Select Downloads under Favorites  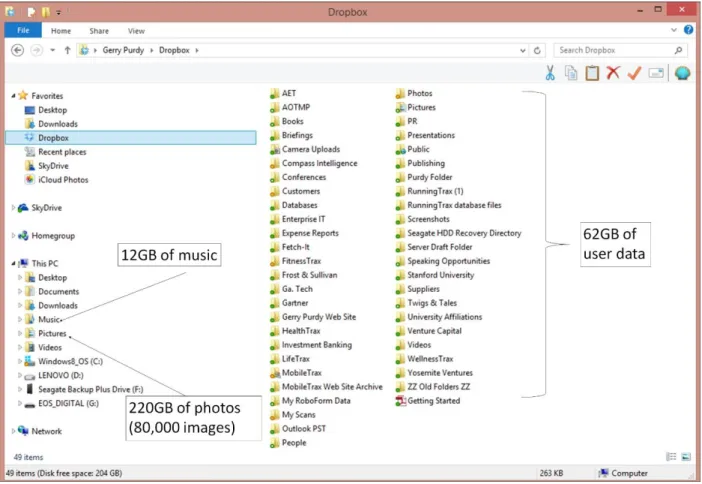[51, 124]
